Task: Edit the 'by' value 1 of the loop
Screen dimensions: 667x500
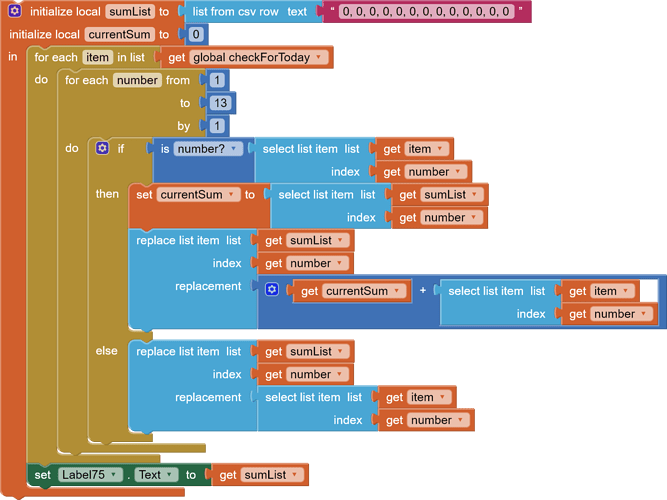Action: pyautogui.click(x=217, y=126)
